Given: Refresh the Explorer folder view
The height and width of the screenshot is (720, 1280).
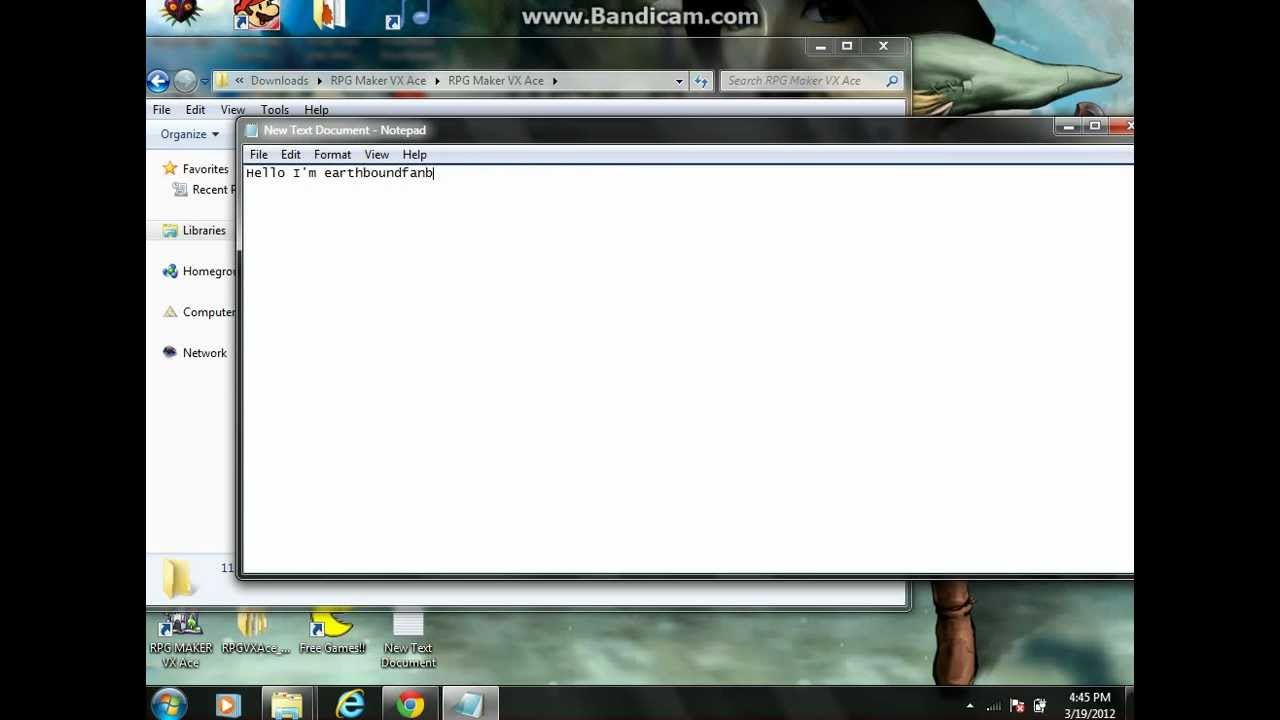Looking at the screenshot, I should pyautogui.click(x=701, y=81).
